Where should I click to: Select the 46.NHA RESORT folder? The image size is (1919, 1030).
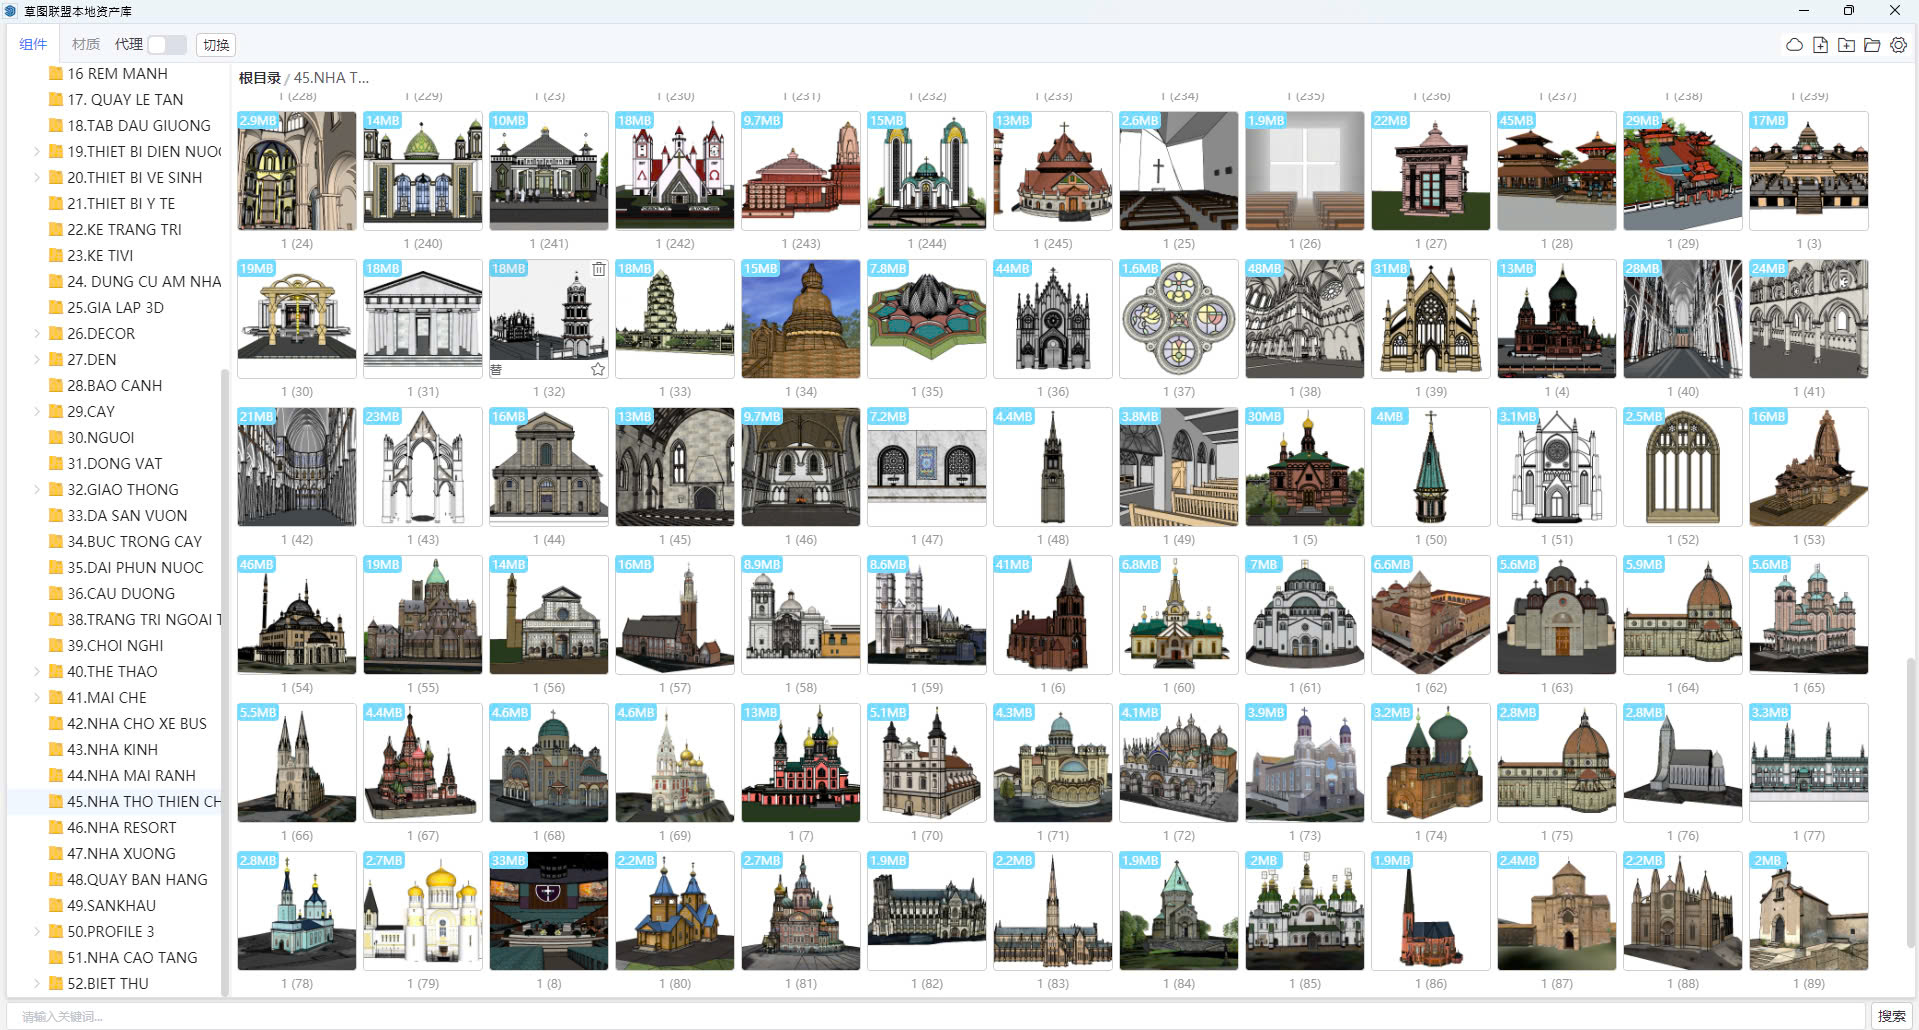coord(121,828)
